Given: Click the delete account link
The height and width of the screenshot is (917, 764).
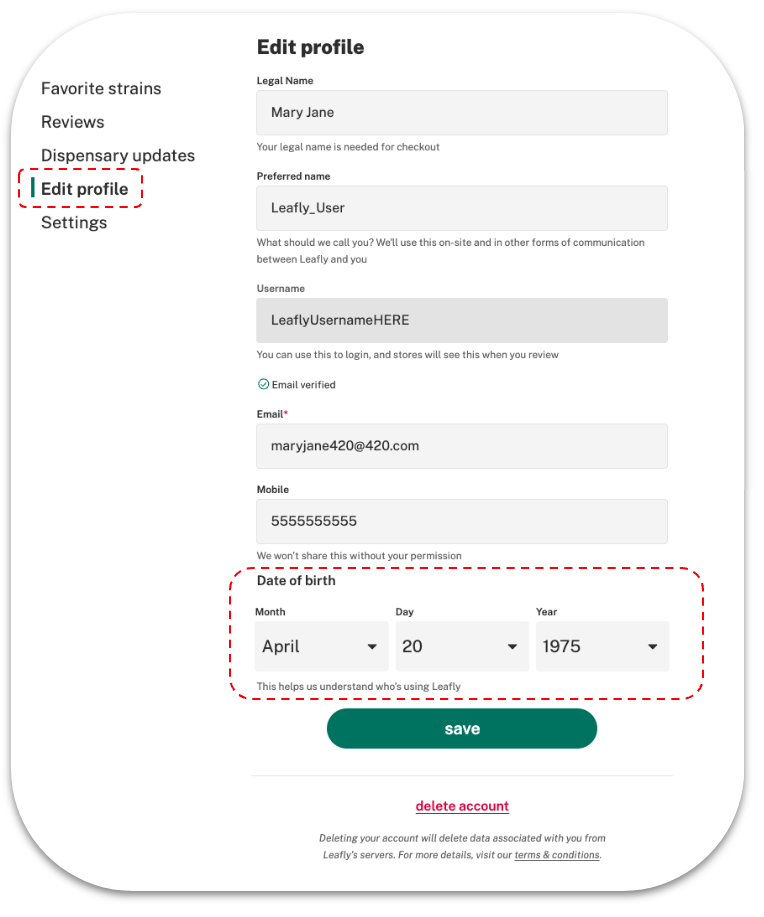Looking at the screenshot, I should pos(462,806).
